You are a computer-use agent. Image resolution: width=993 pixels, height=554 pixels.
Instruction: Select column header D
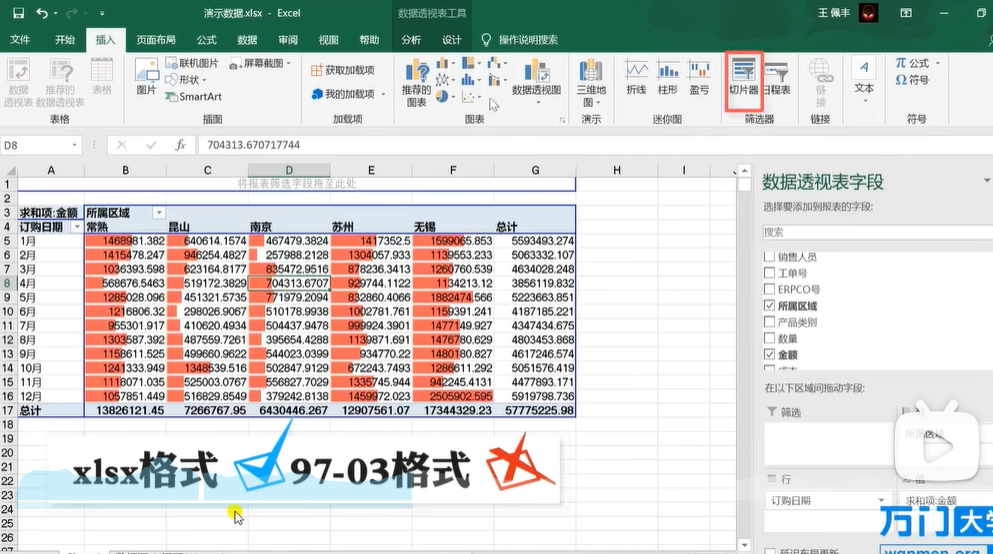pos(289,170)
